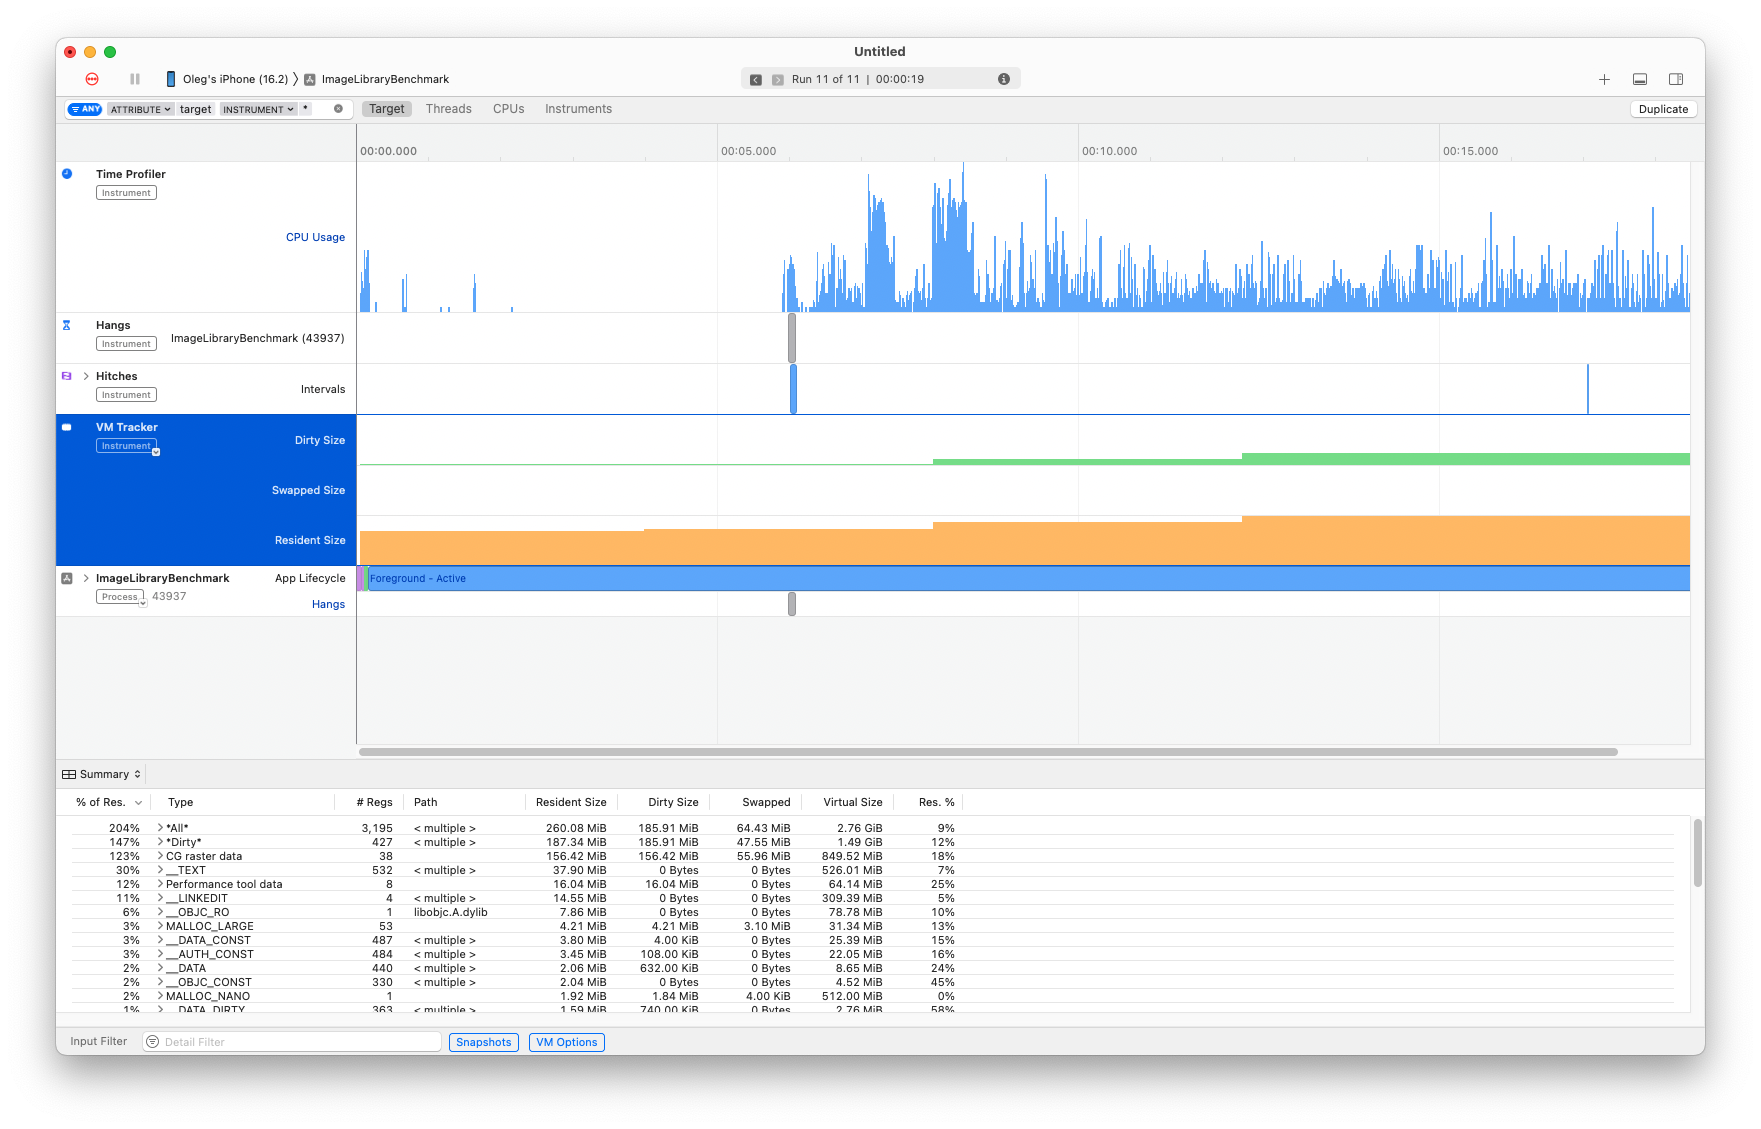Click the Foreground - Active lifecycle bar
The width and height of the screenshot is (1761, 1129).
1028,578
